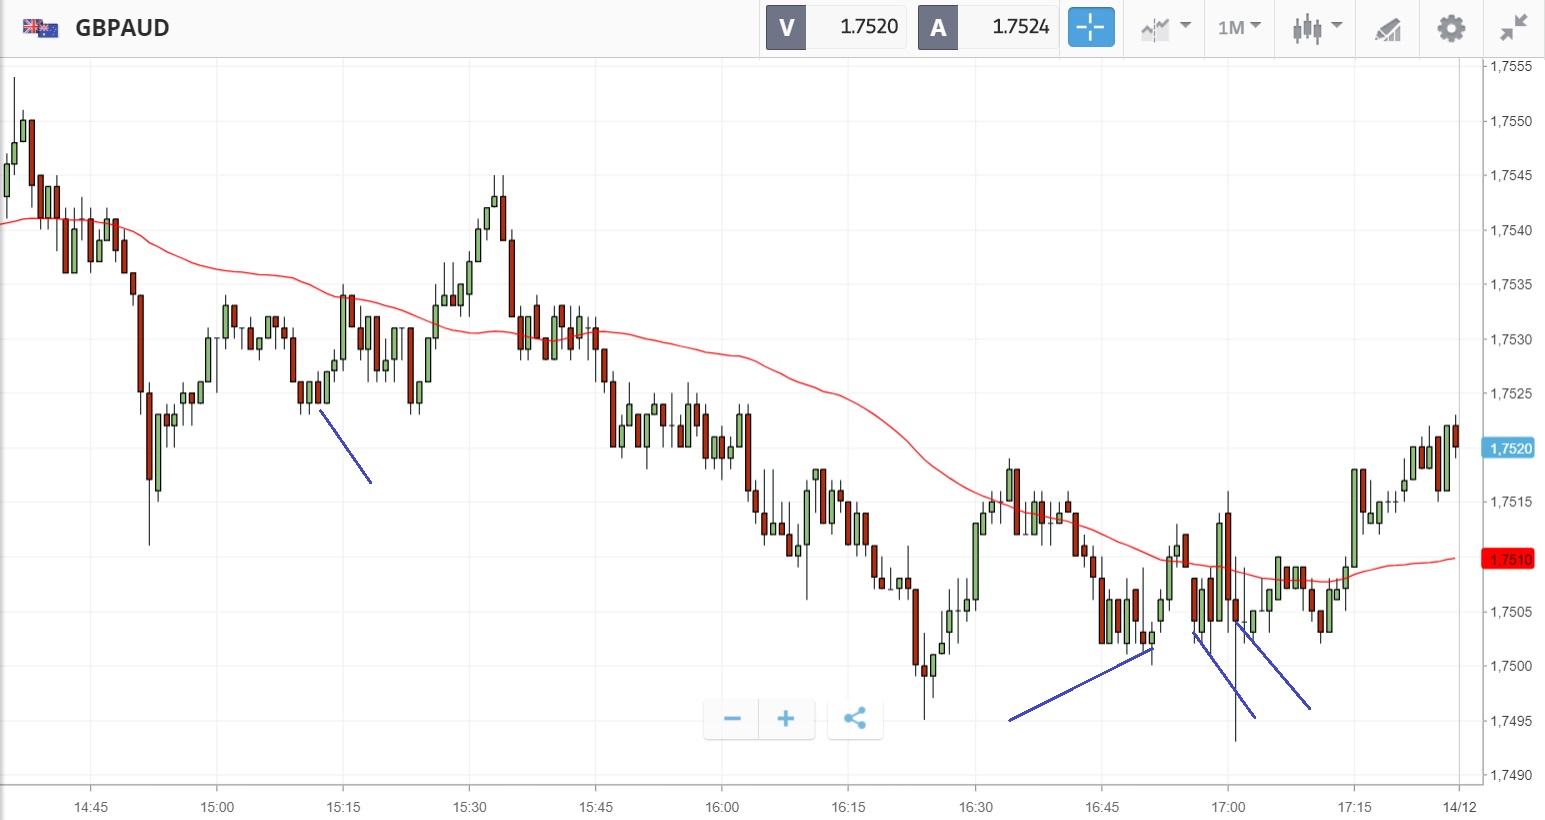Click the blue 1,7520 current price label
Viewport: 1545px width, 820px height.
(x=1510, y=448)
